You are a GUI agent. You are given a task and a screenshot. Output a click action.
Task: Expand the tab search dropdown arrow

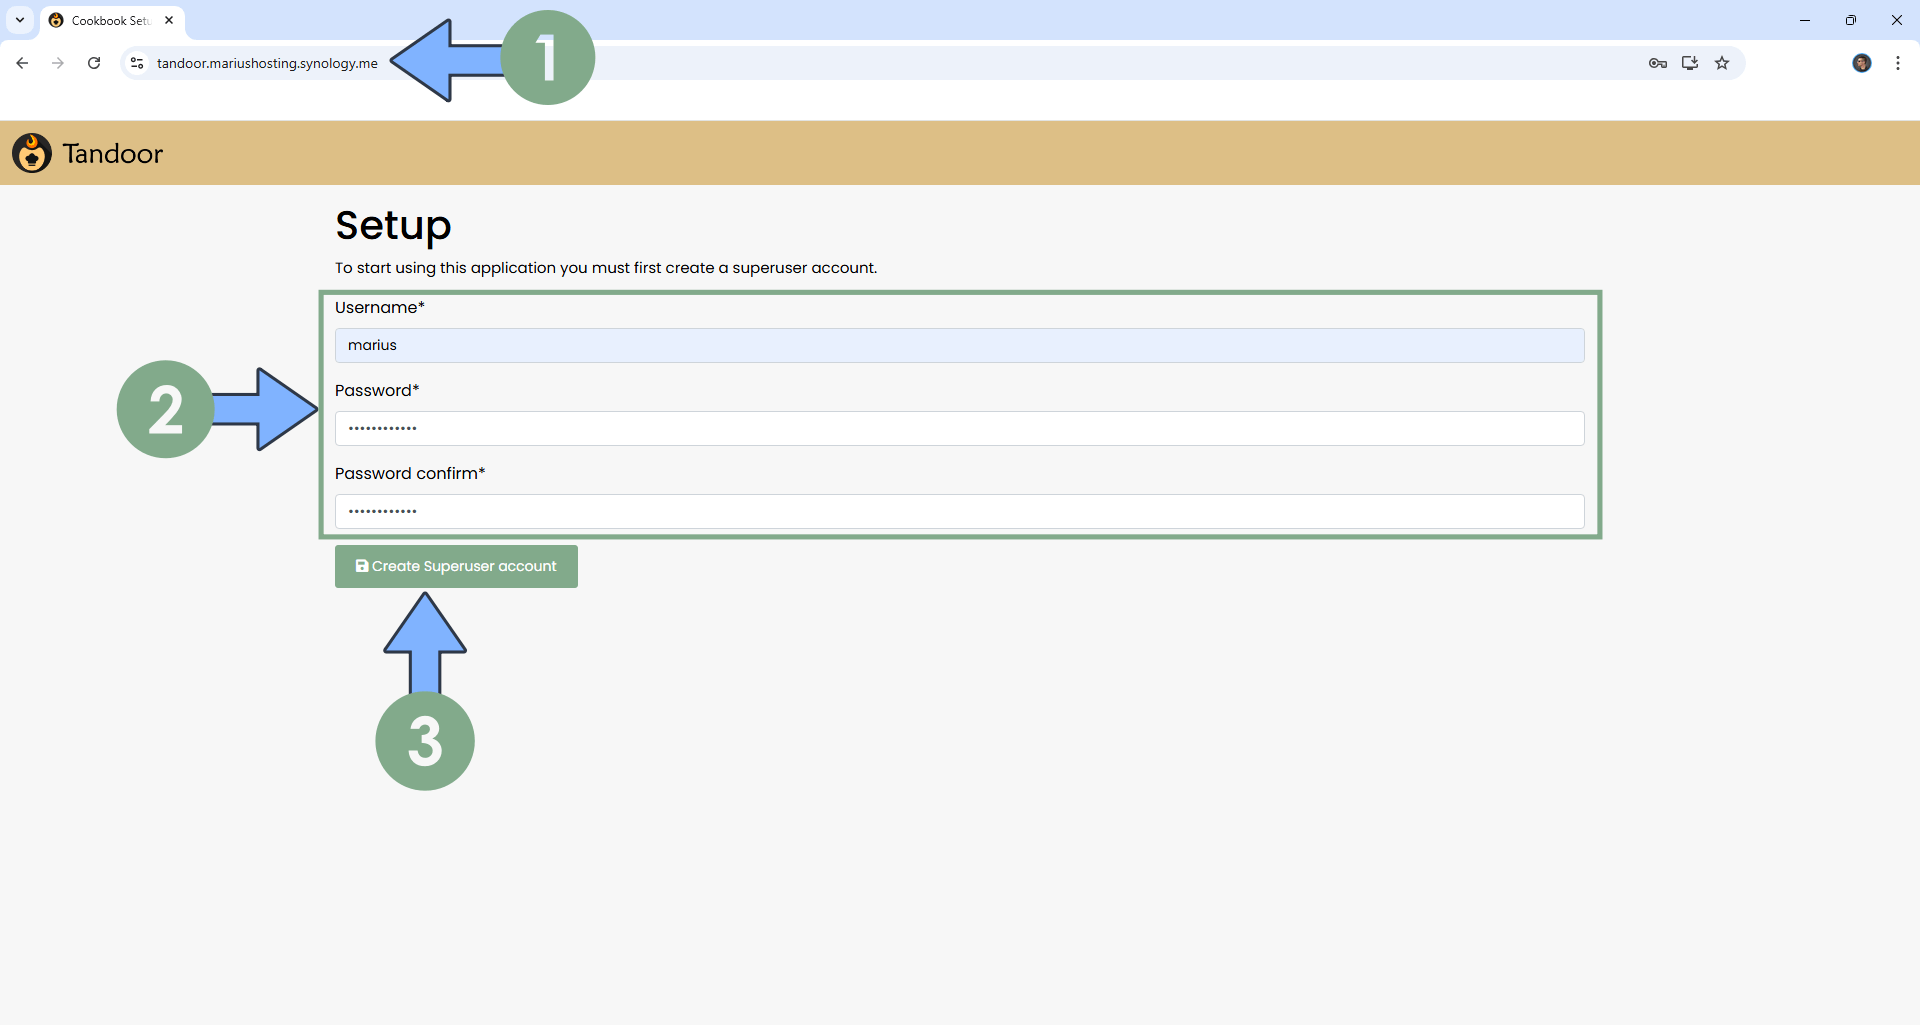point(20,20)
